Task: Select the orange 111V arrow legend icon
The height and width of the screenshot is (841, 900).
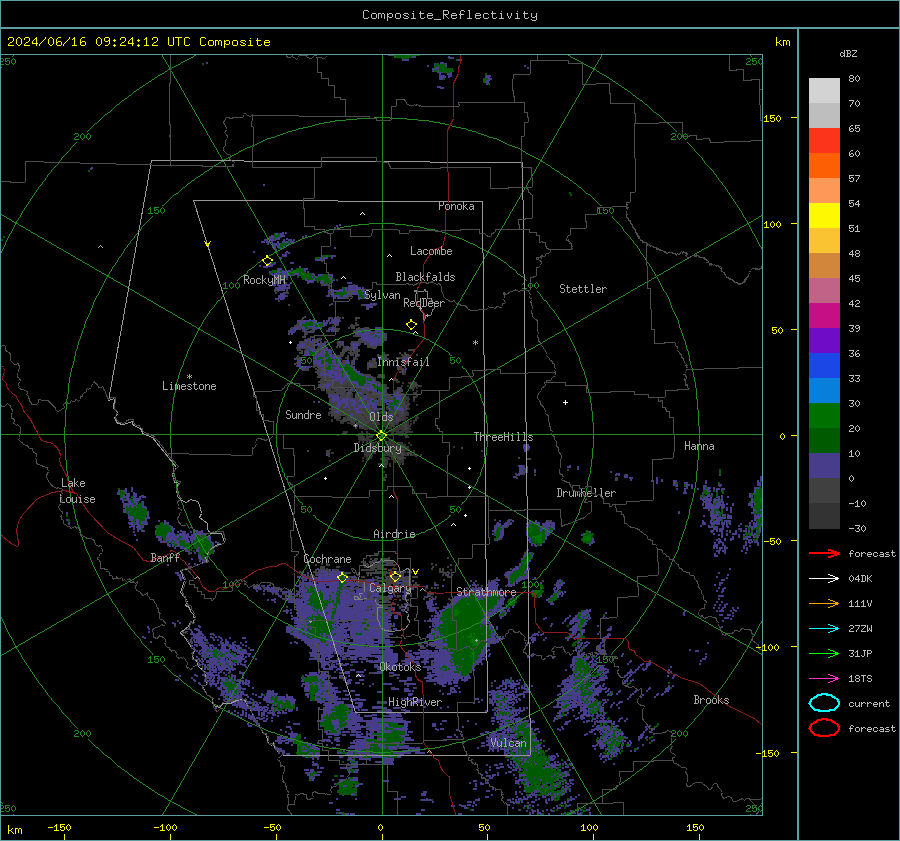Action: tap(824, 603)
